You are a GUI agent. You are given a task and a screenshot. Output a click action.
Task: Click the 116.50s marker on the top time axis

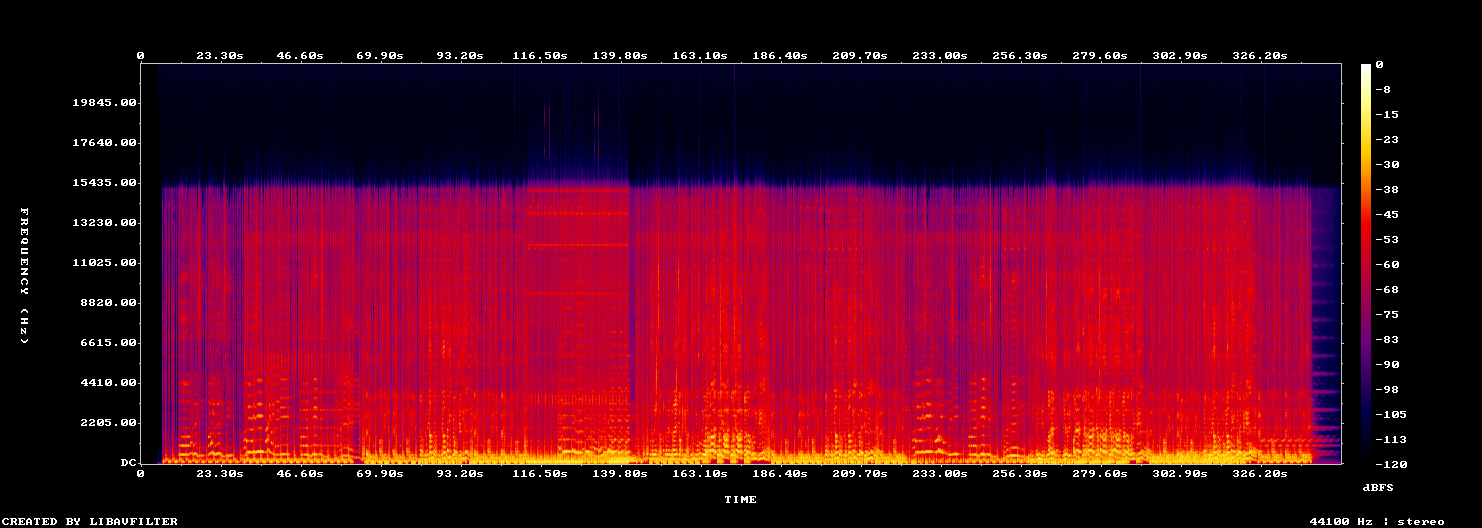coord(539,56)
